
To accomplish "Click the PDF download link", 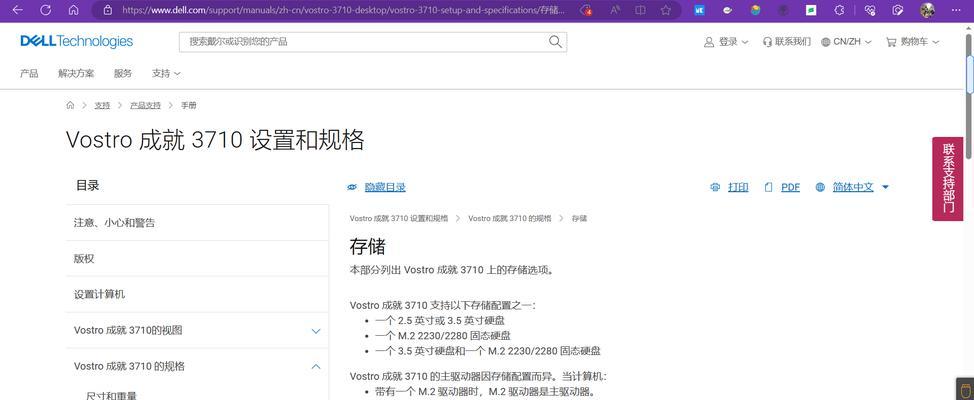I will pyautogui.click(x=790, y=187).
